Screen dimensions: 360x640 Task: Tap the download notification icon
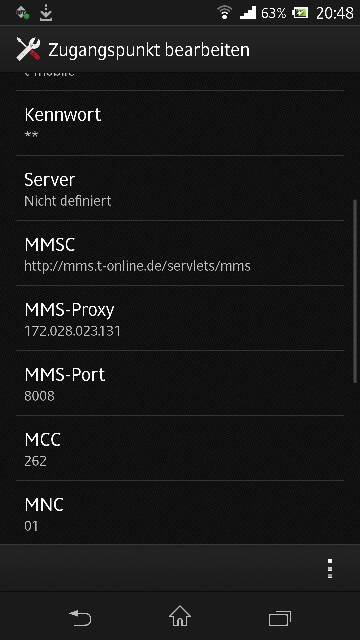point(46,13)
